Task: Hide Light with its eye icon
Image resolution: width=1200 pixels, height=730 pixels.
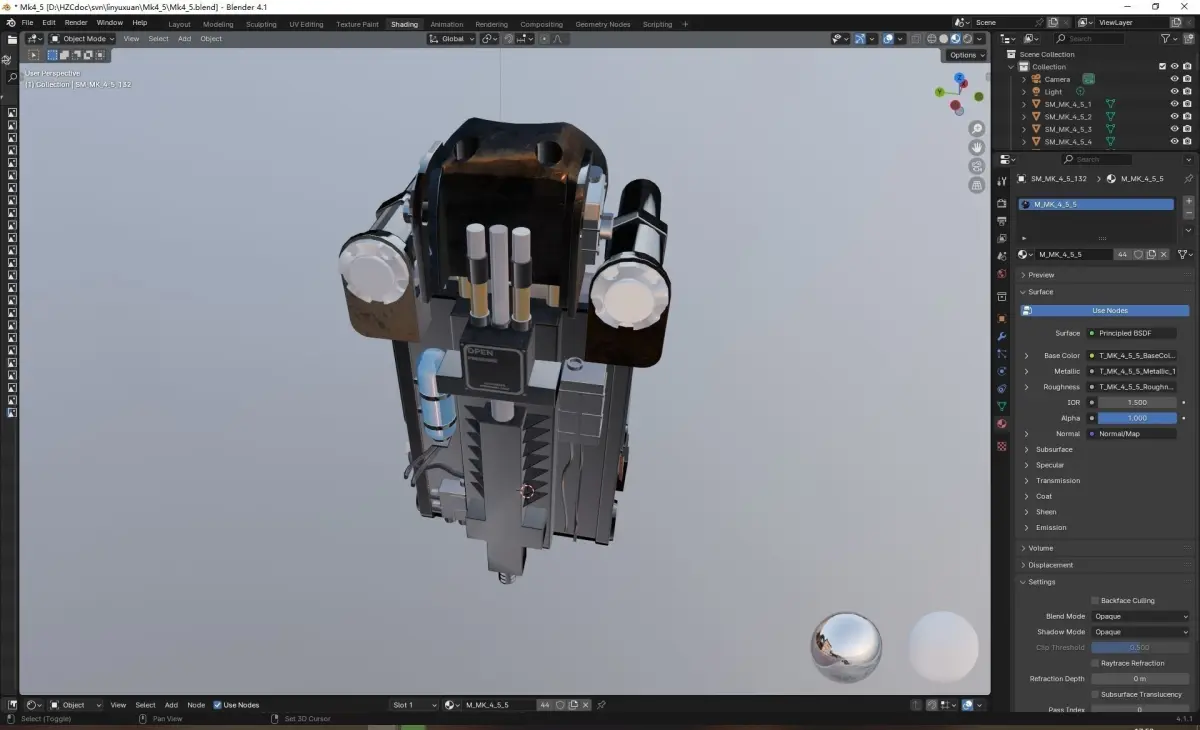Action: 1175,92
